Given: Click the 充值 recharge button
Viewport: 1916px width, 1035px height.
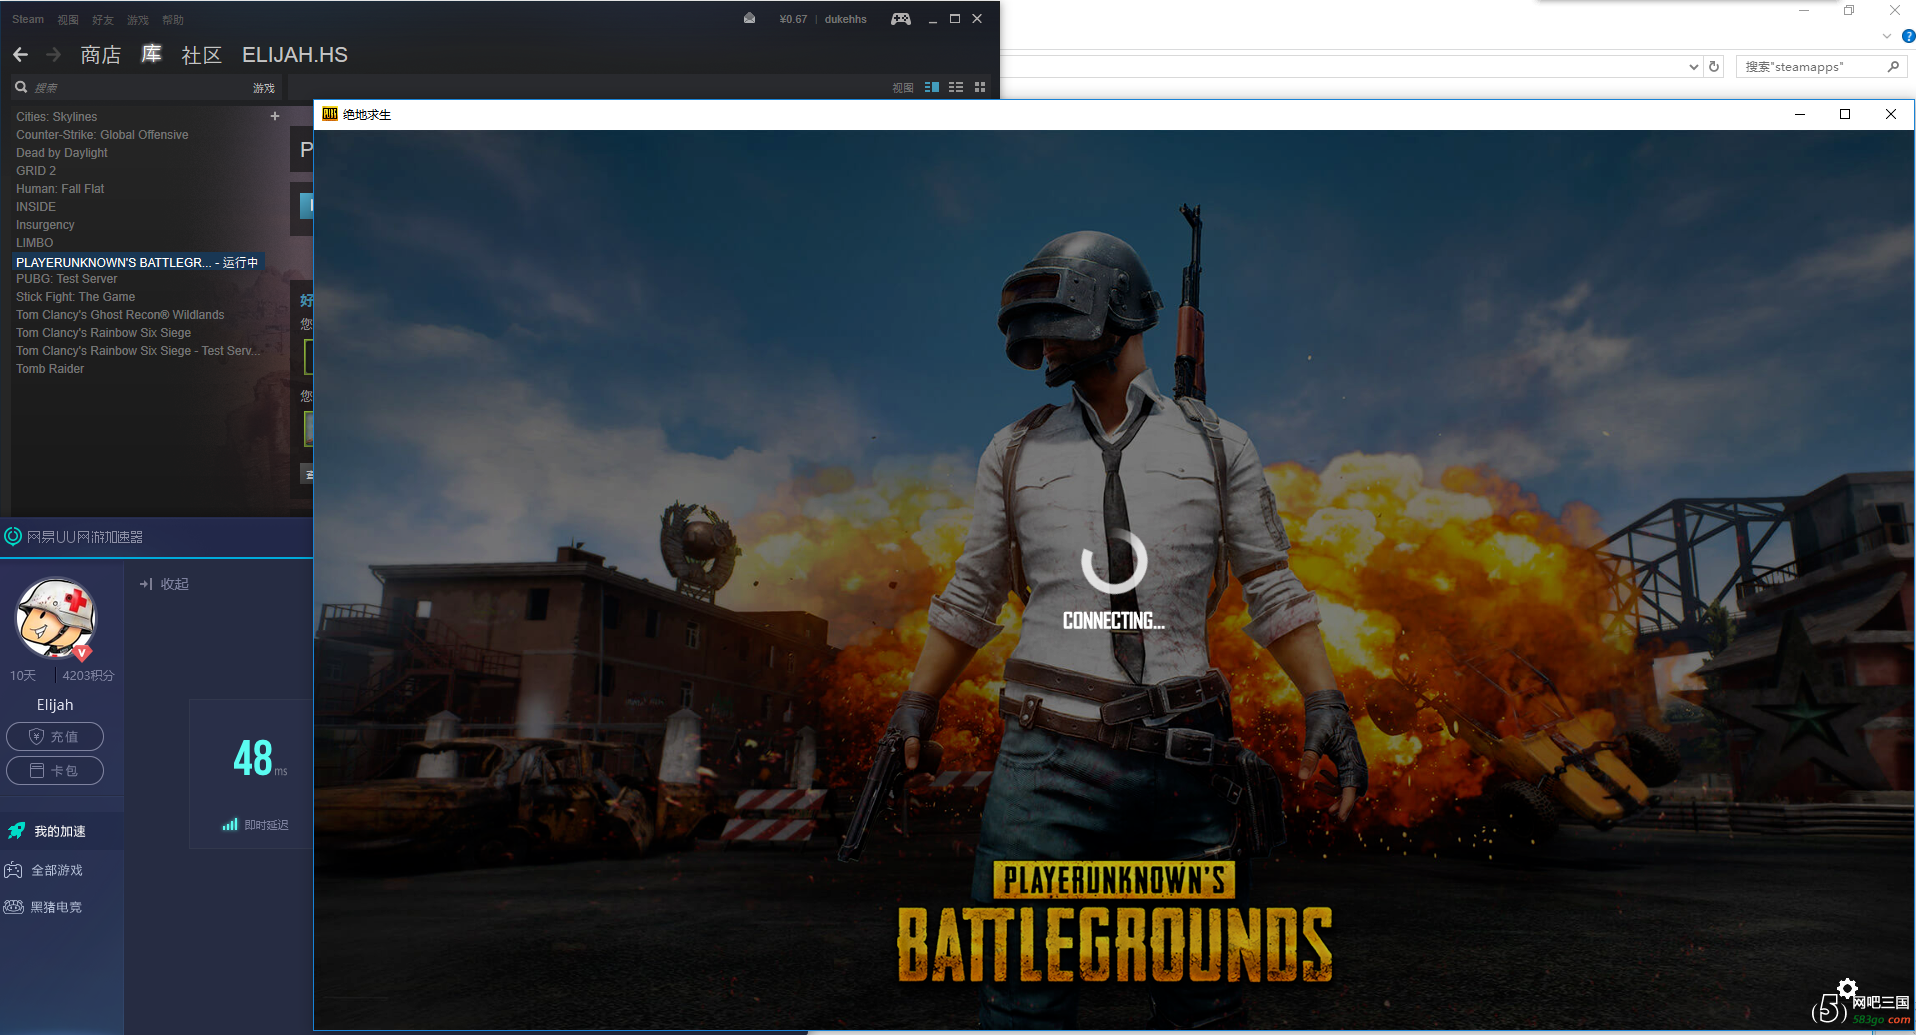Looking at the screenshot, I should (x=55, y=737).
